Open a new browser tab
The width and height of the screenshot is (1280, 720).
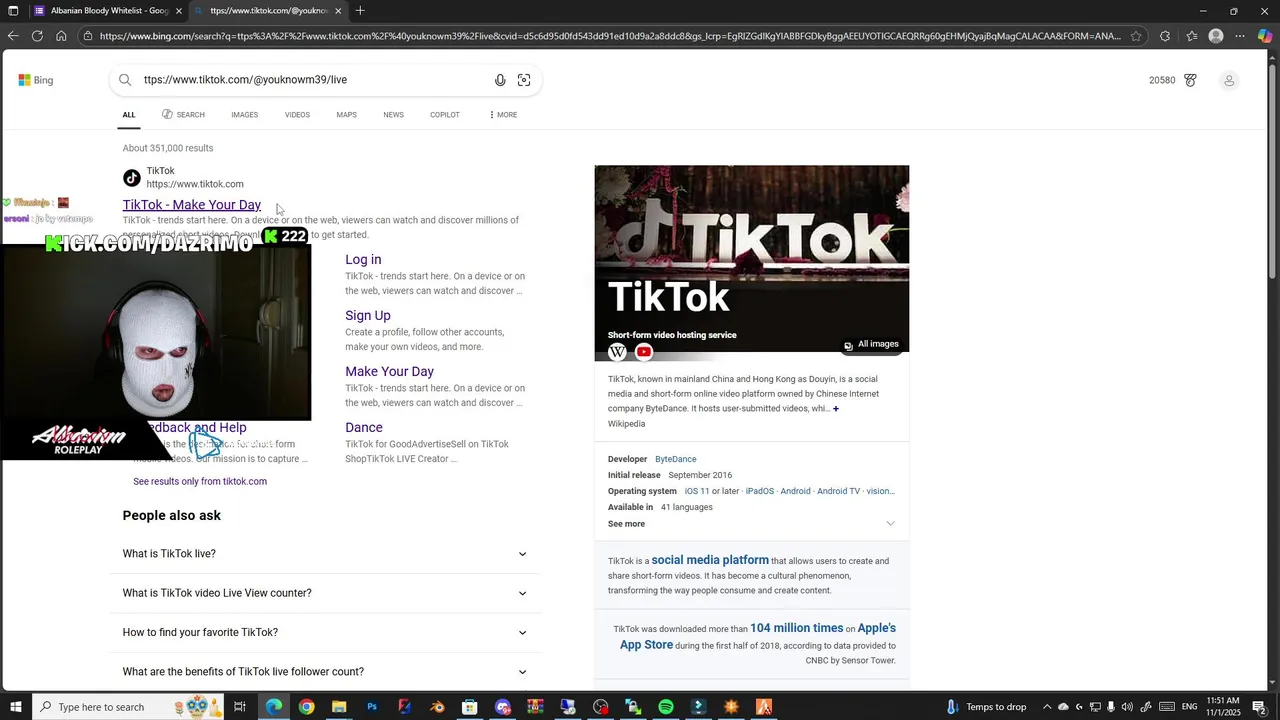coord(360,11)
